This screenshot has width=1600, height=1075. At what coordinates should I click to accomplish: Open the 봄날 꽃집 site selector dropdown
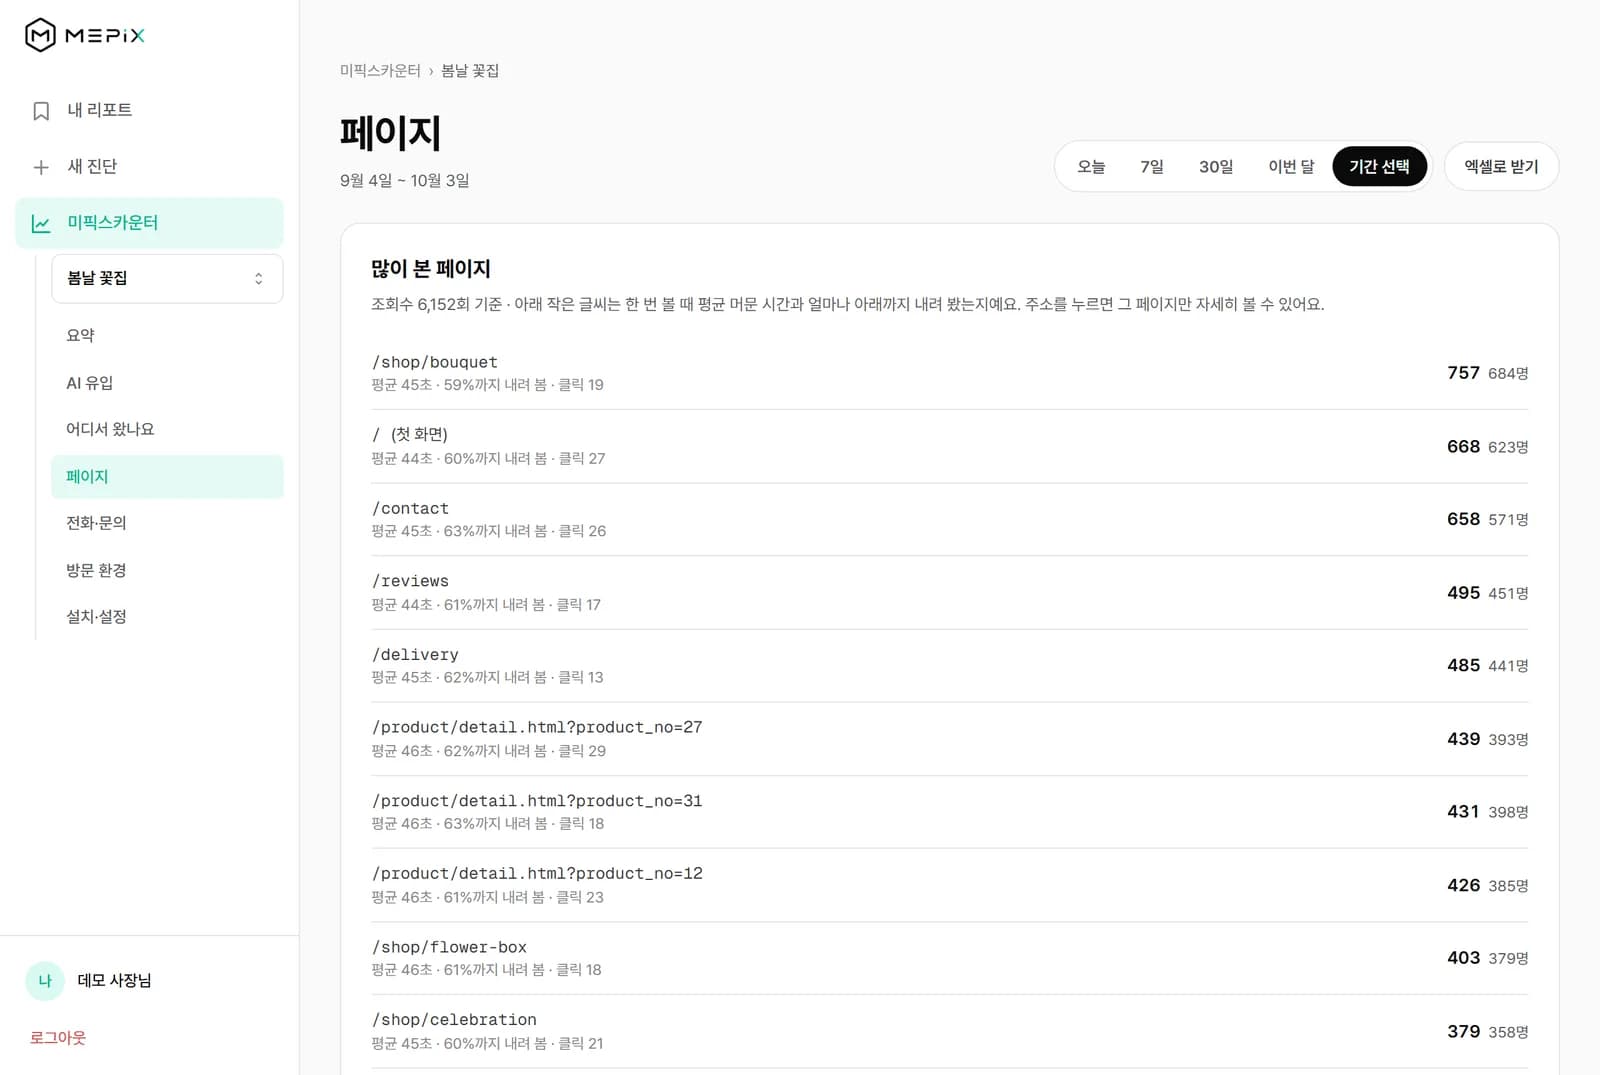[167, 278]
